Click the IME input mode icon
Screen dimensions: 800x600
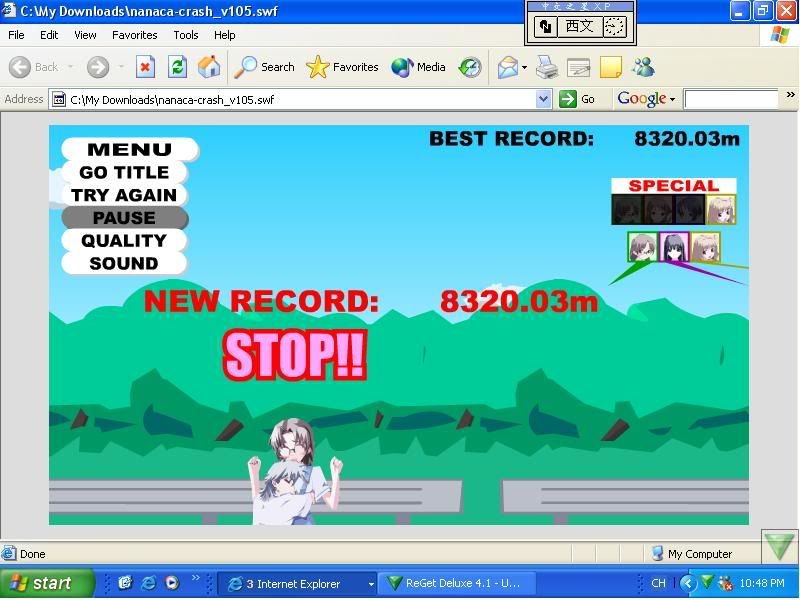click(x=545, y=26)
